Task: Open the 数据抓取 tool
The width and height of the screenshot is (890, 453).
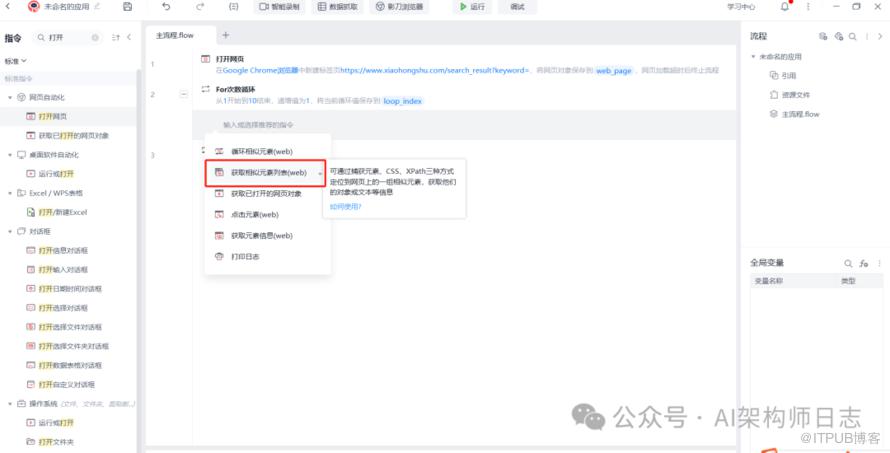Action: (x=337, y=6)
